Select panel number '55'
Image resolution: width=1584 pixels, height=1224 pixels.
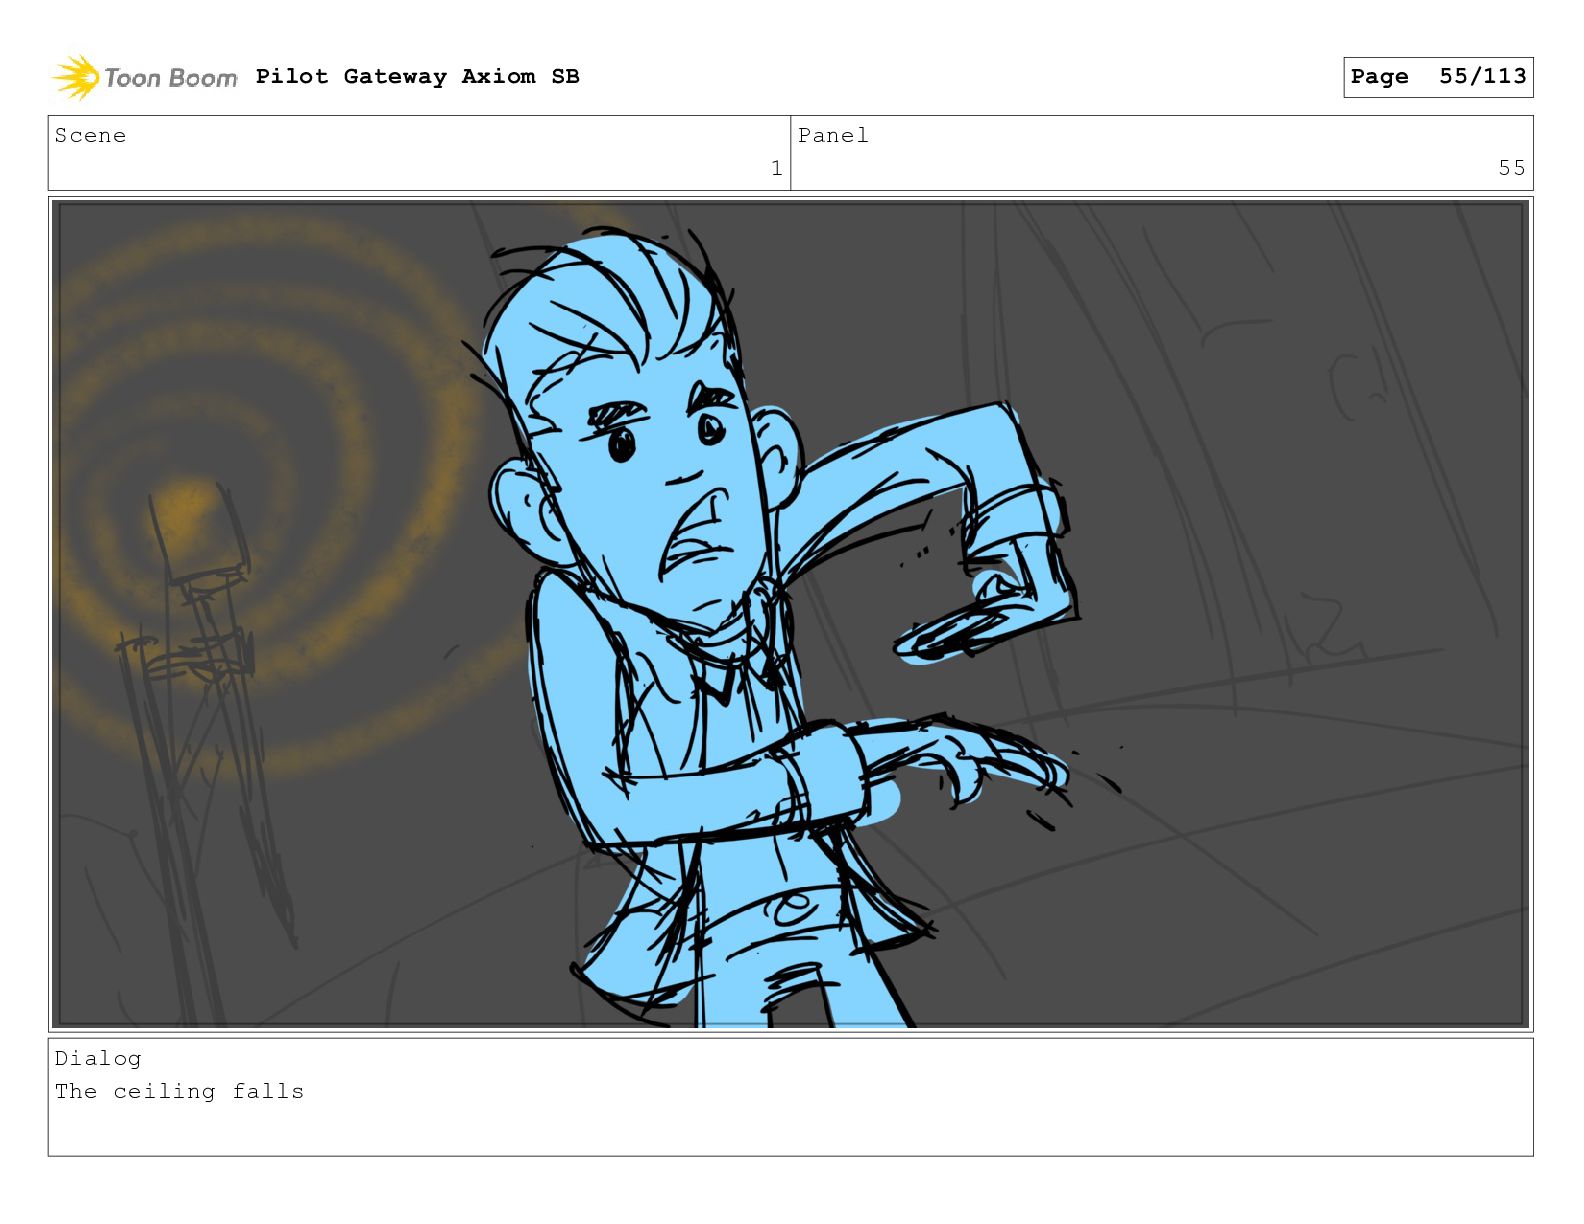click(x=1512, y=168)
